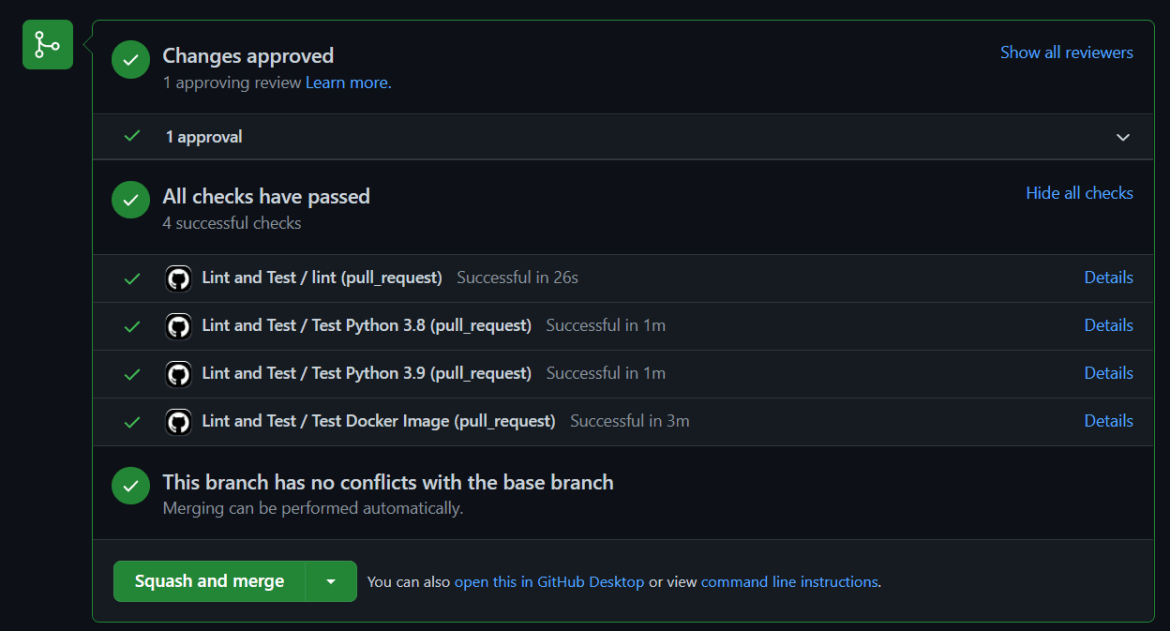Click the checkmark icon beside no conflicts message
1170x631 pixels.
(130, 486)
